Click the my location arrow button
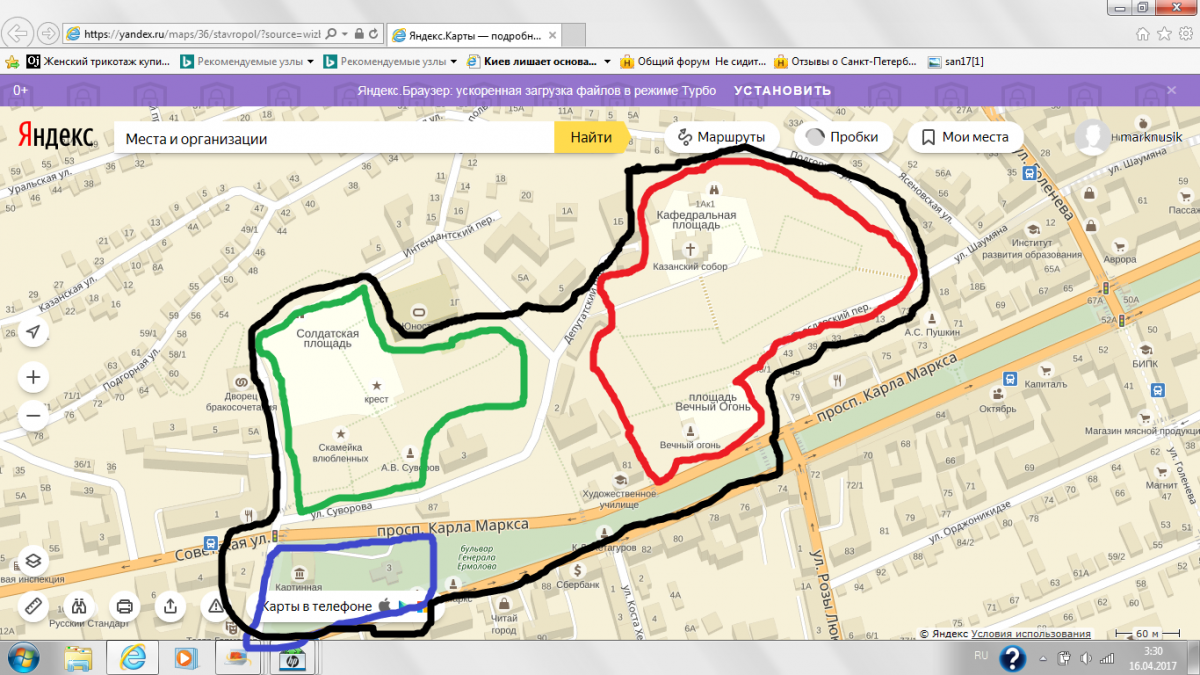Viewport: 1200px width, 675px height. click(x=33, y=331)
